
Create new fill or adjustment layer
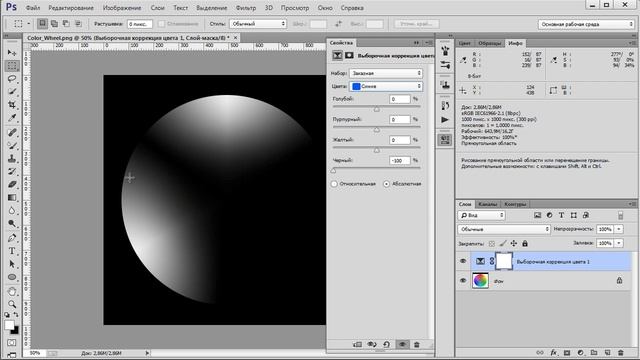580,353
